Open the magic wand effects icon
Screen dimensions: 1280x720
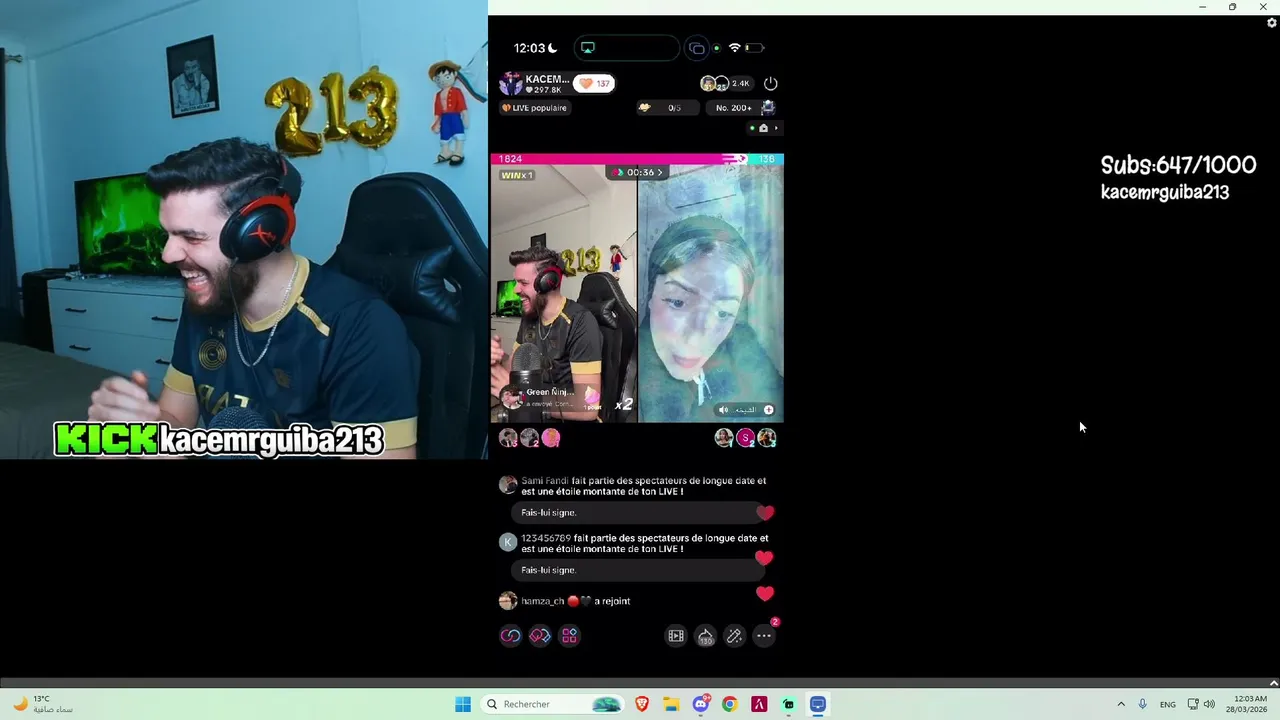pos(734,636)
